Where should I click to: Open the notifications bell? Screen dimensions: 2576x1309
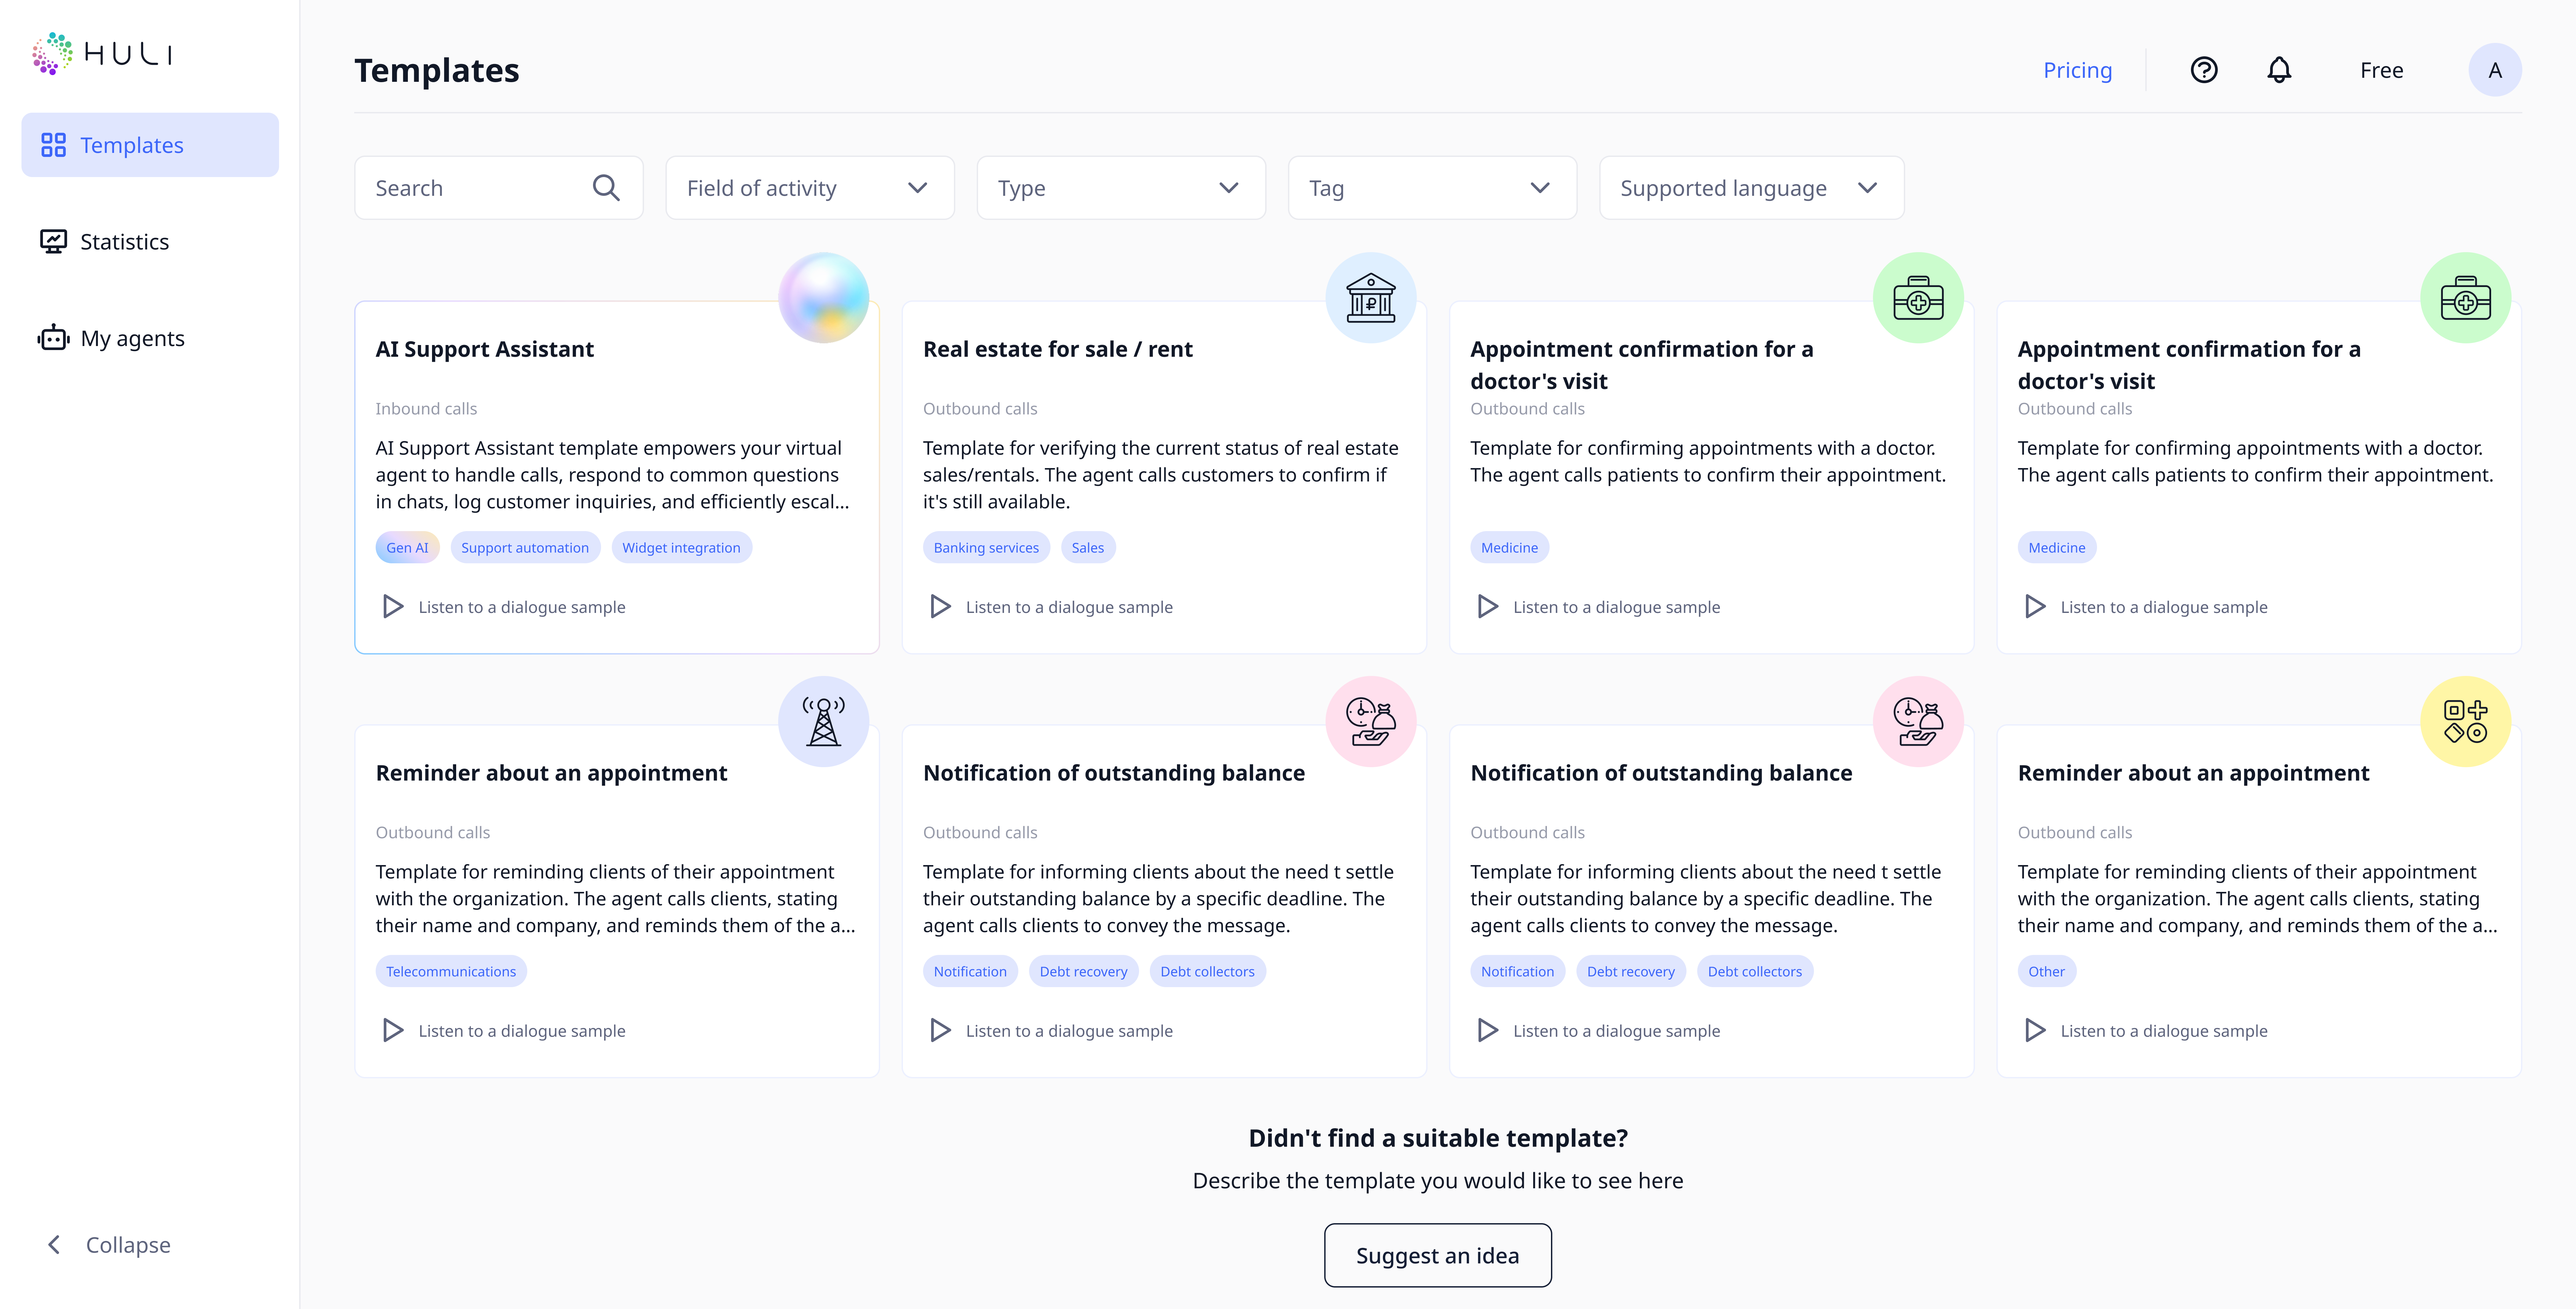click(2279, 70)
